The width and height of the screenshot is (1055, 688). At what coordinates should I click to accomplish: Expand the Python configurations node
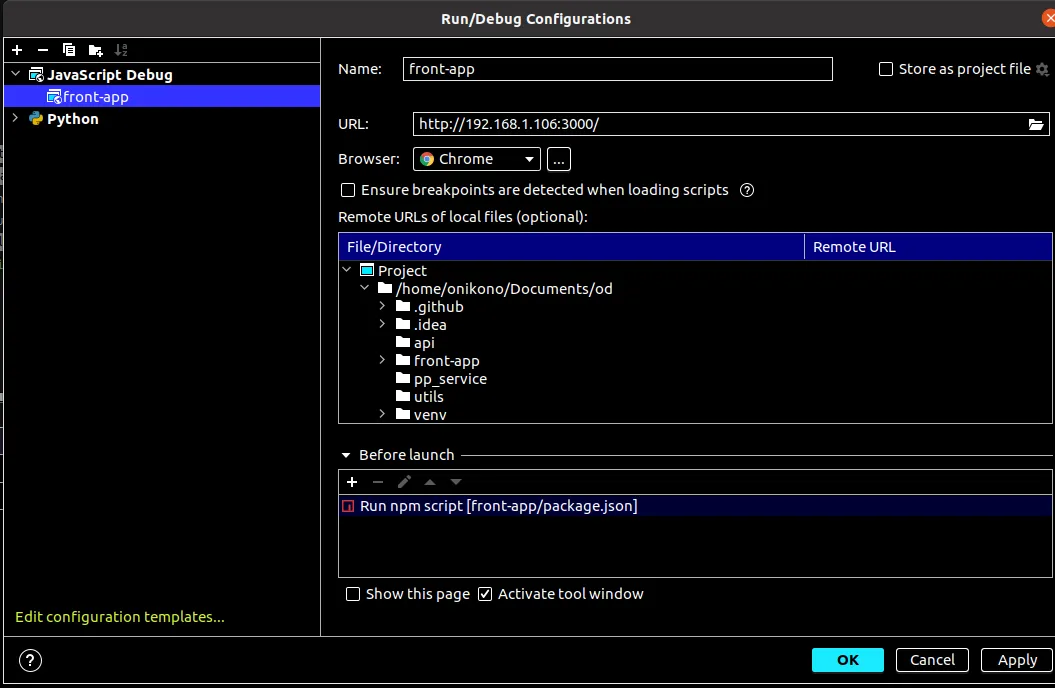pos(15,118)
